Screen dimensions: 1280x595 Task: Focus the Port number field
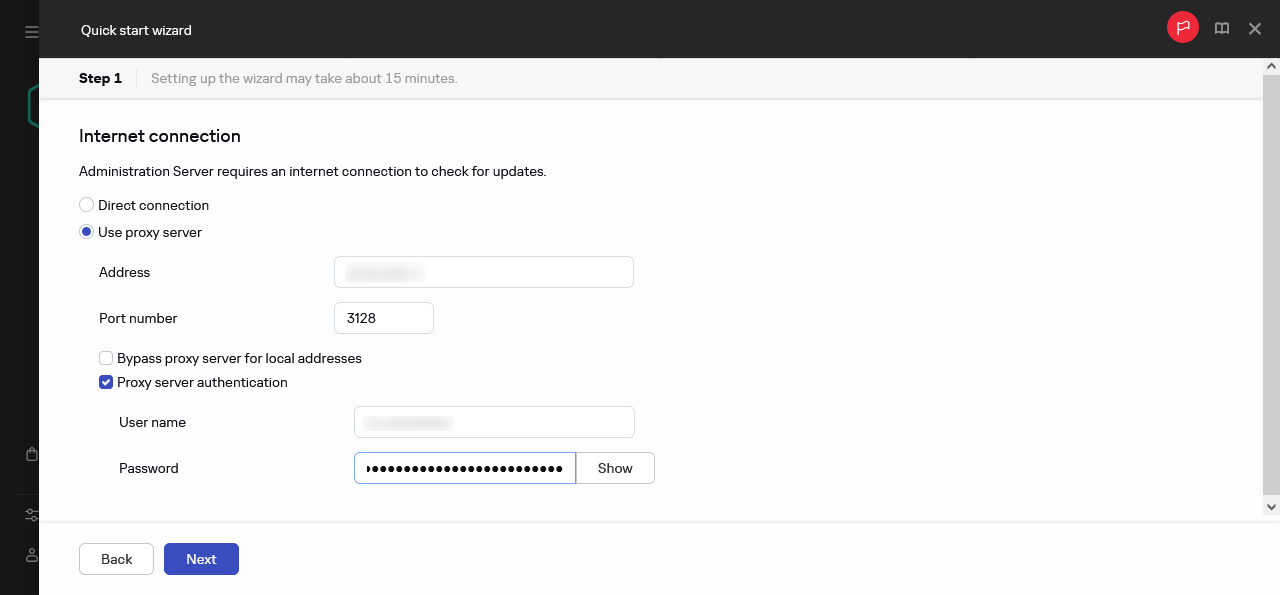pyautogui.click(x=383, y=318)
